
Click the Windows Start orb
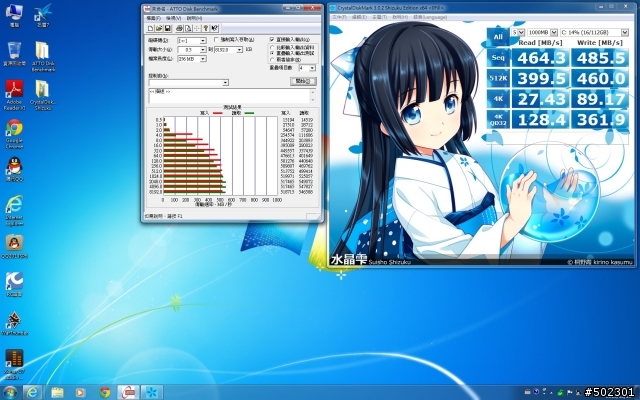tap(10, 392)
